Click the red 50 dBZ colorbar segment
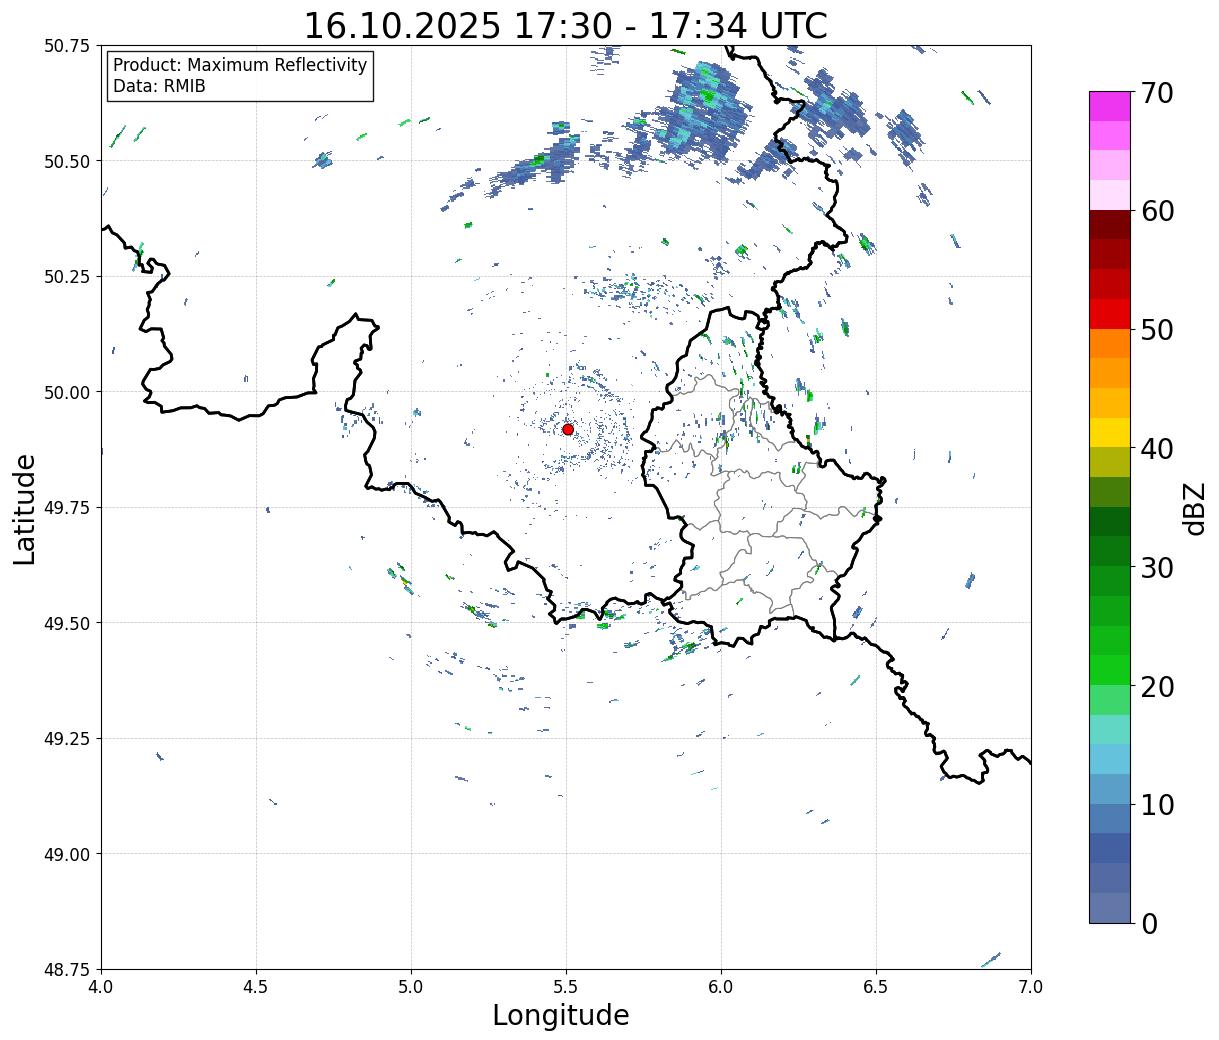The width and height of the screenshot is (1219, 1040). click(1110, 314)
